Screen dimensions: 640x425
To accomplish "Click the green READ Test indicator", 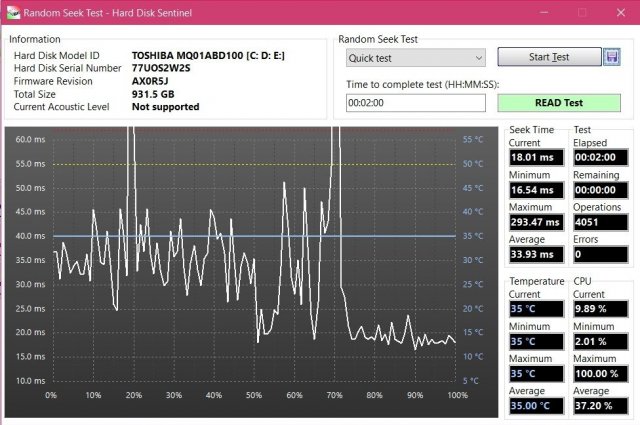I will [x=560, y=102].
